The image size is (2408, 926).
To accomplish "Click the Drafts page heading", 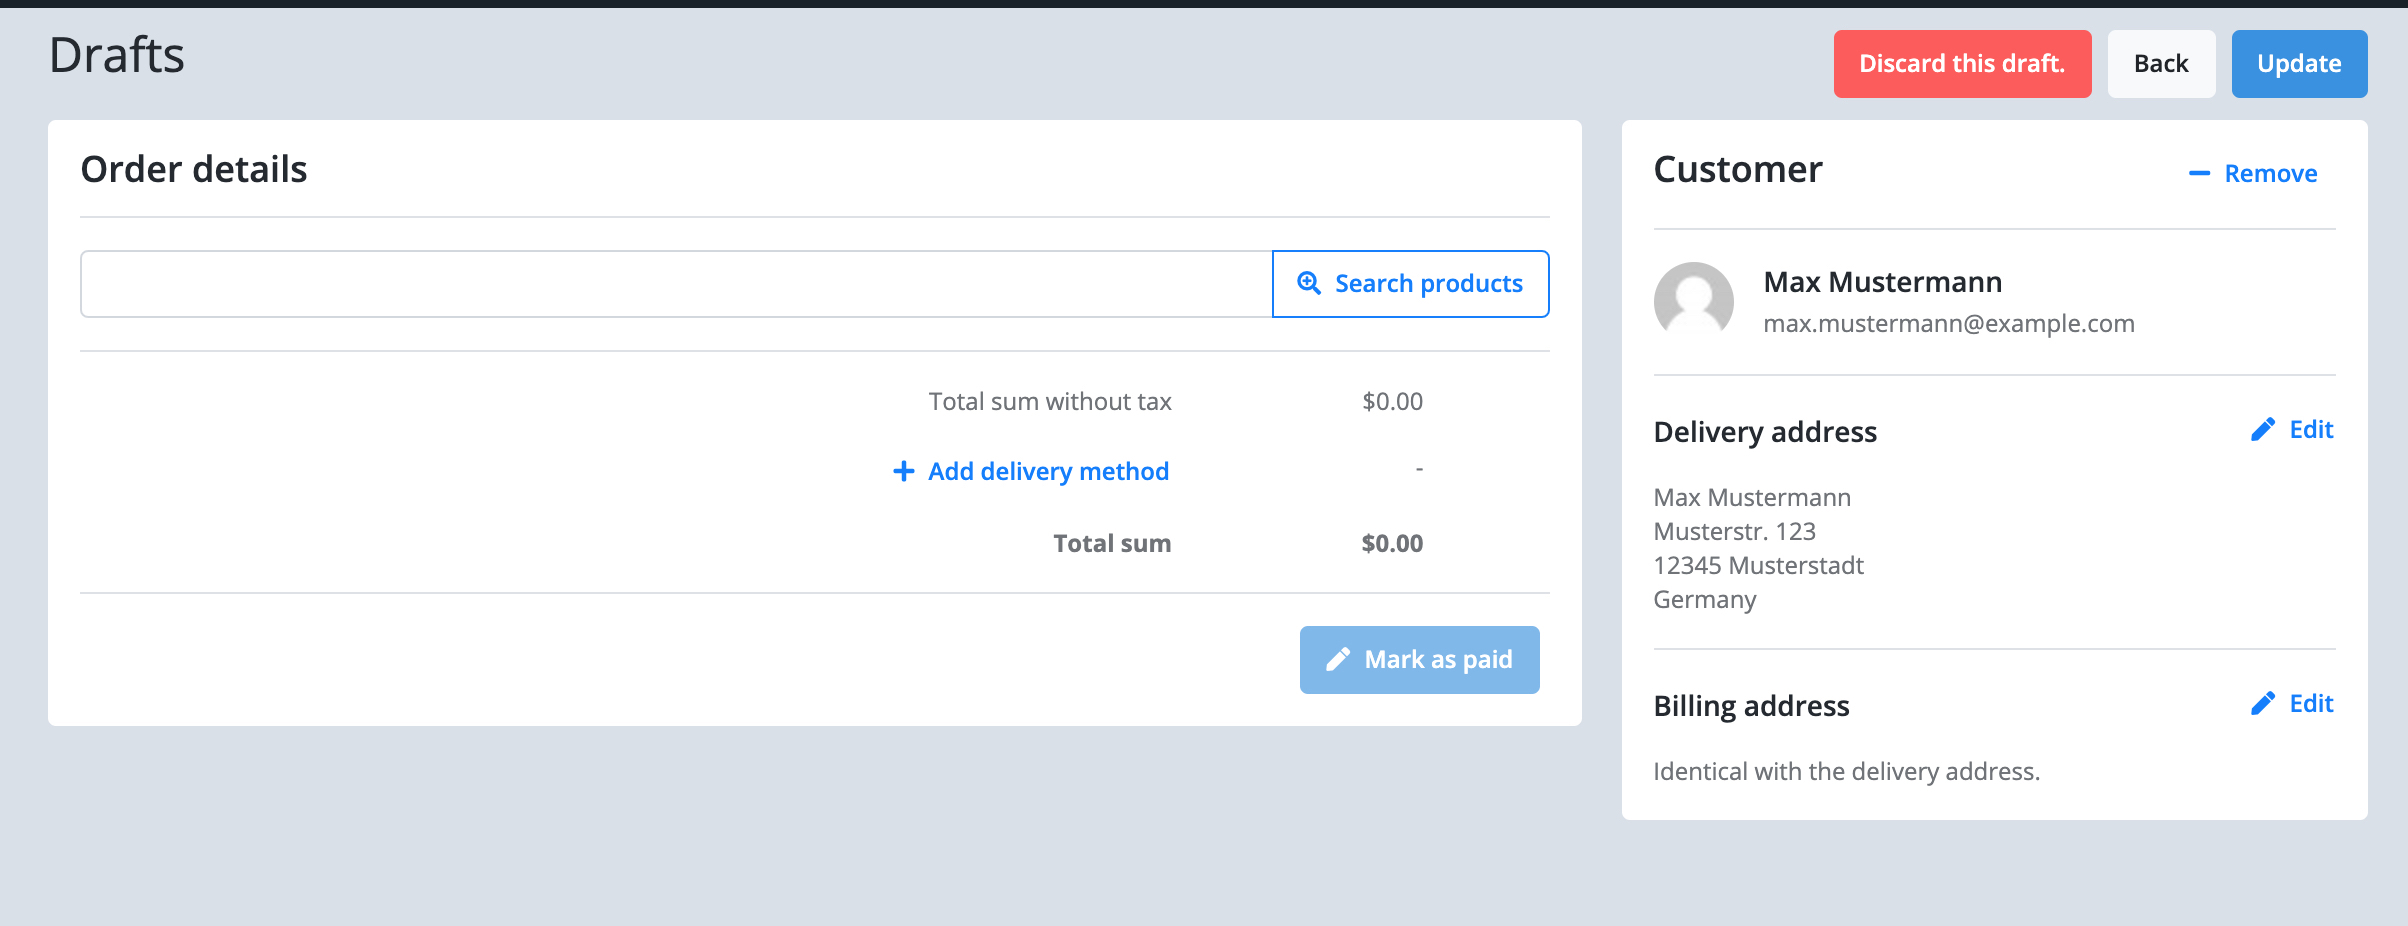I will click(117, 55).
